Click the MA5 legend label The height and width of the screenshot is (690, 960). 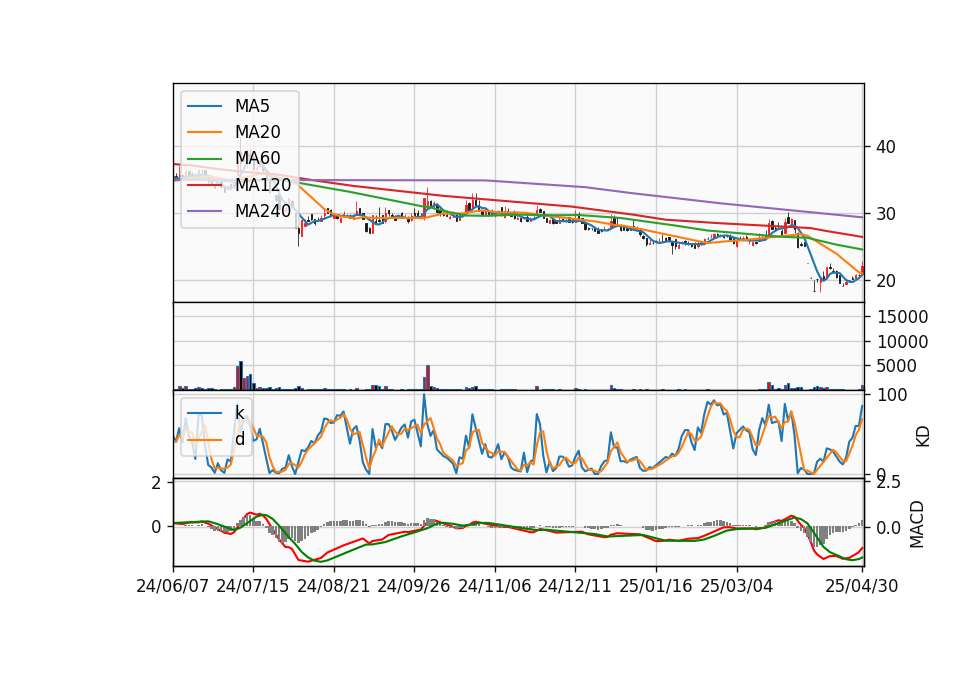pos(252,106)
